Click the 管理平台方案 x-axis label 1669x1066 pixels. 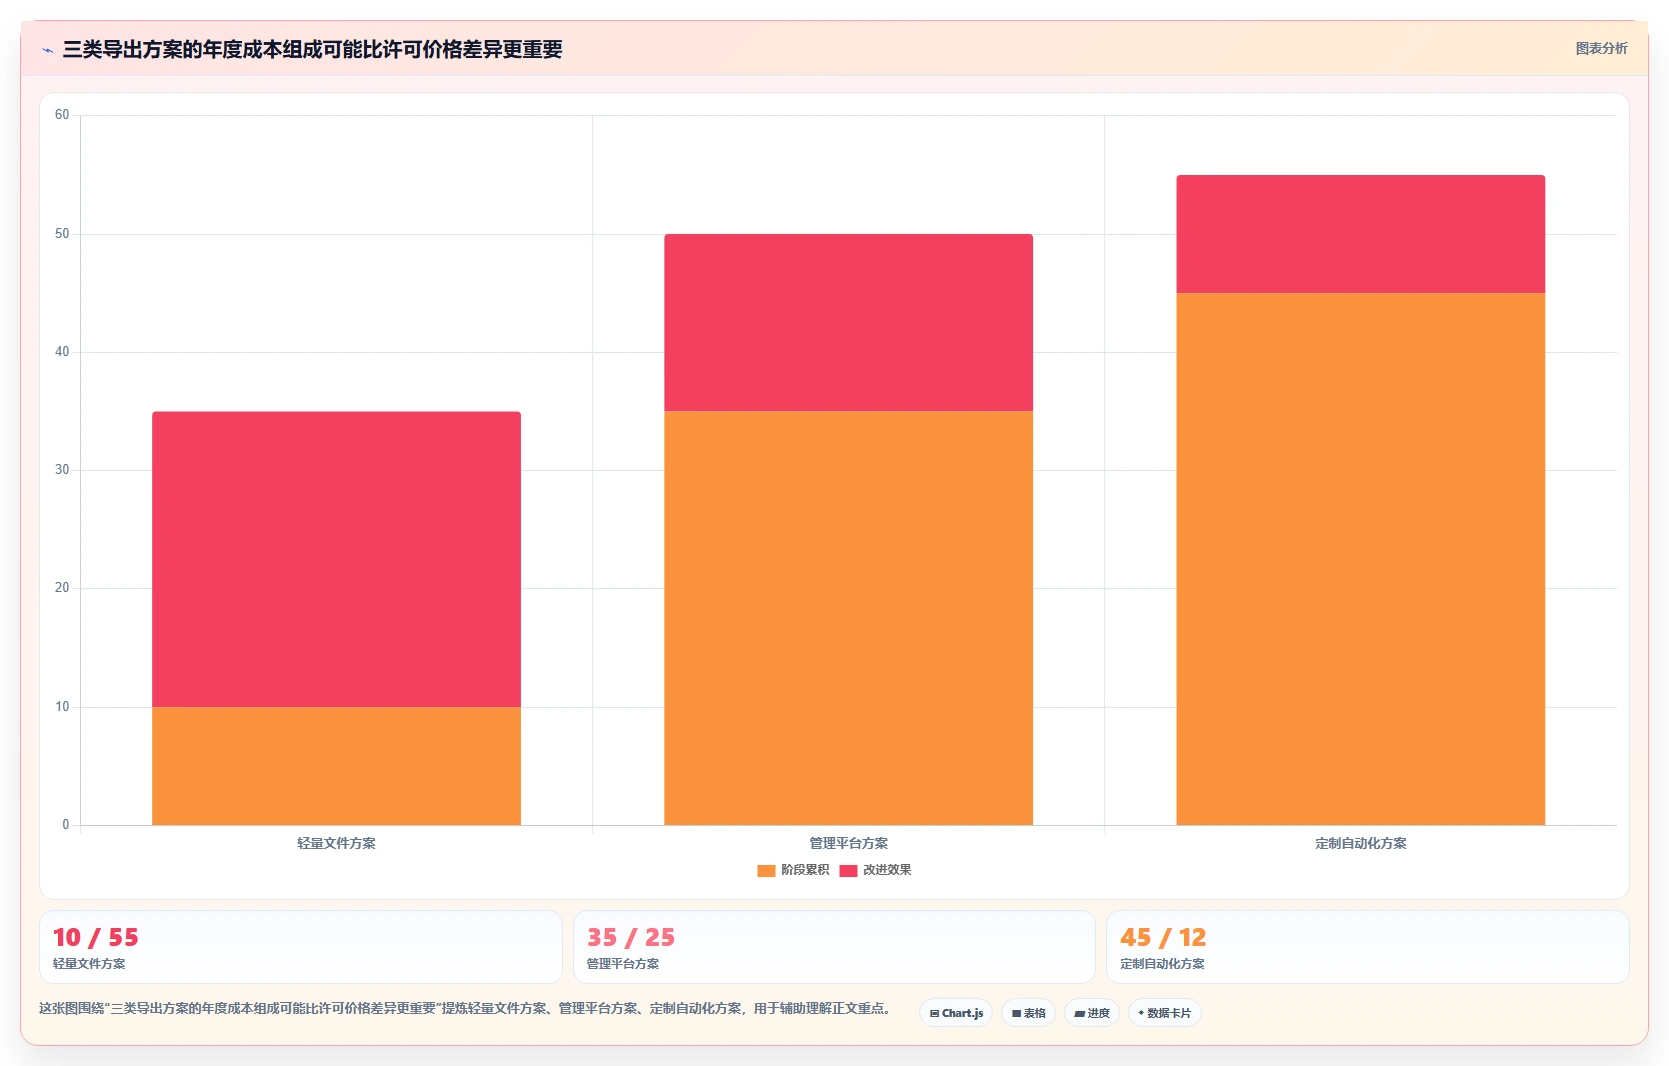(848, 843)
